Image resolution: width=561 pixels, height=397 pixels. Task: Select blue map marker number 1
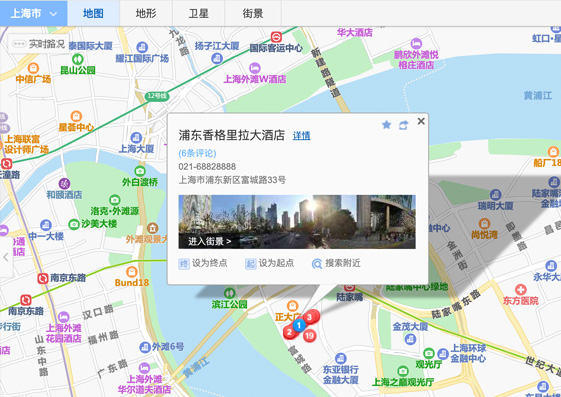[x=299, y=325]
